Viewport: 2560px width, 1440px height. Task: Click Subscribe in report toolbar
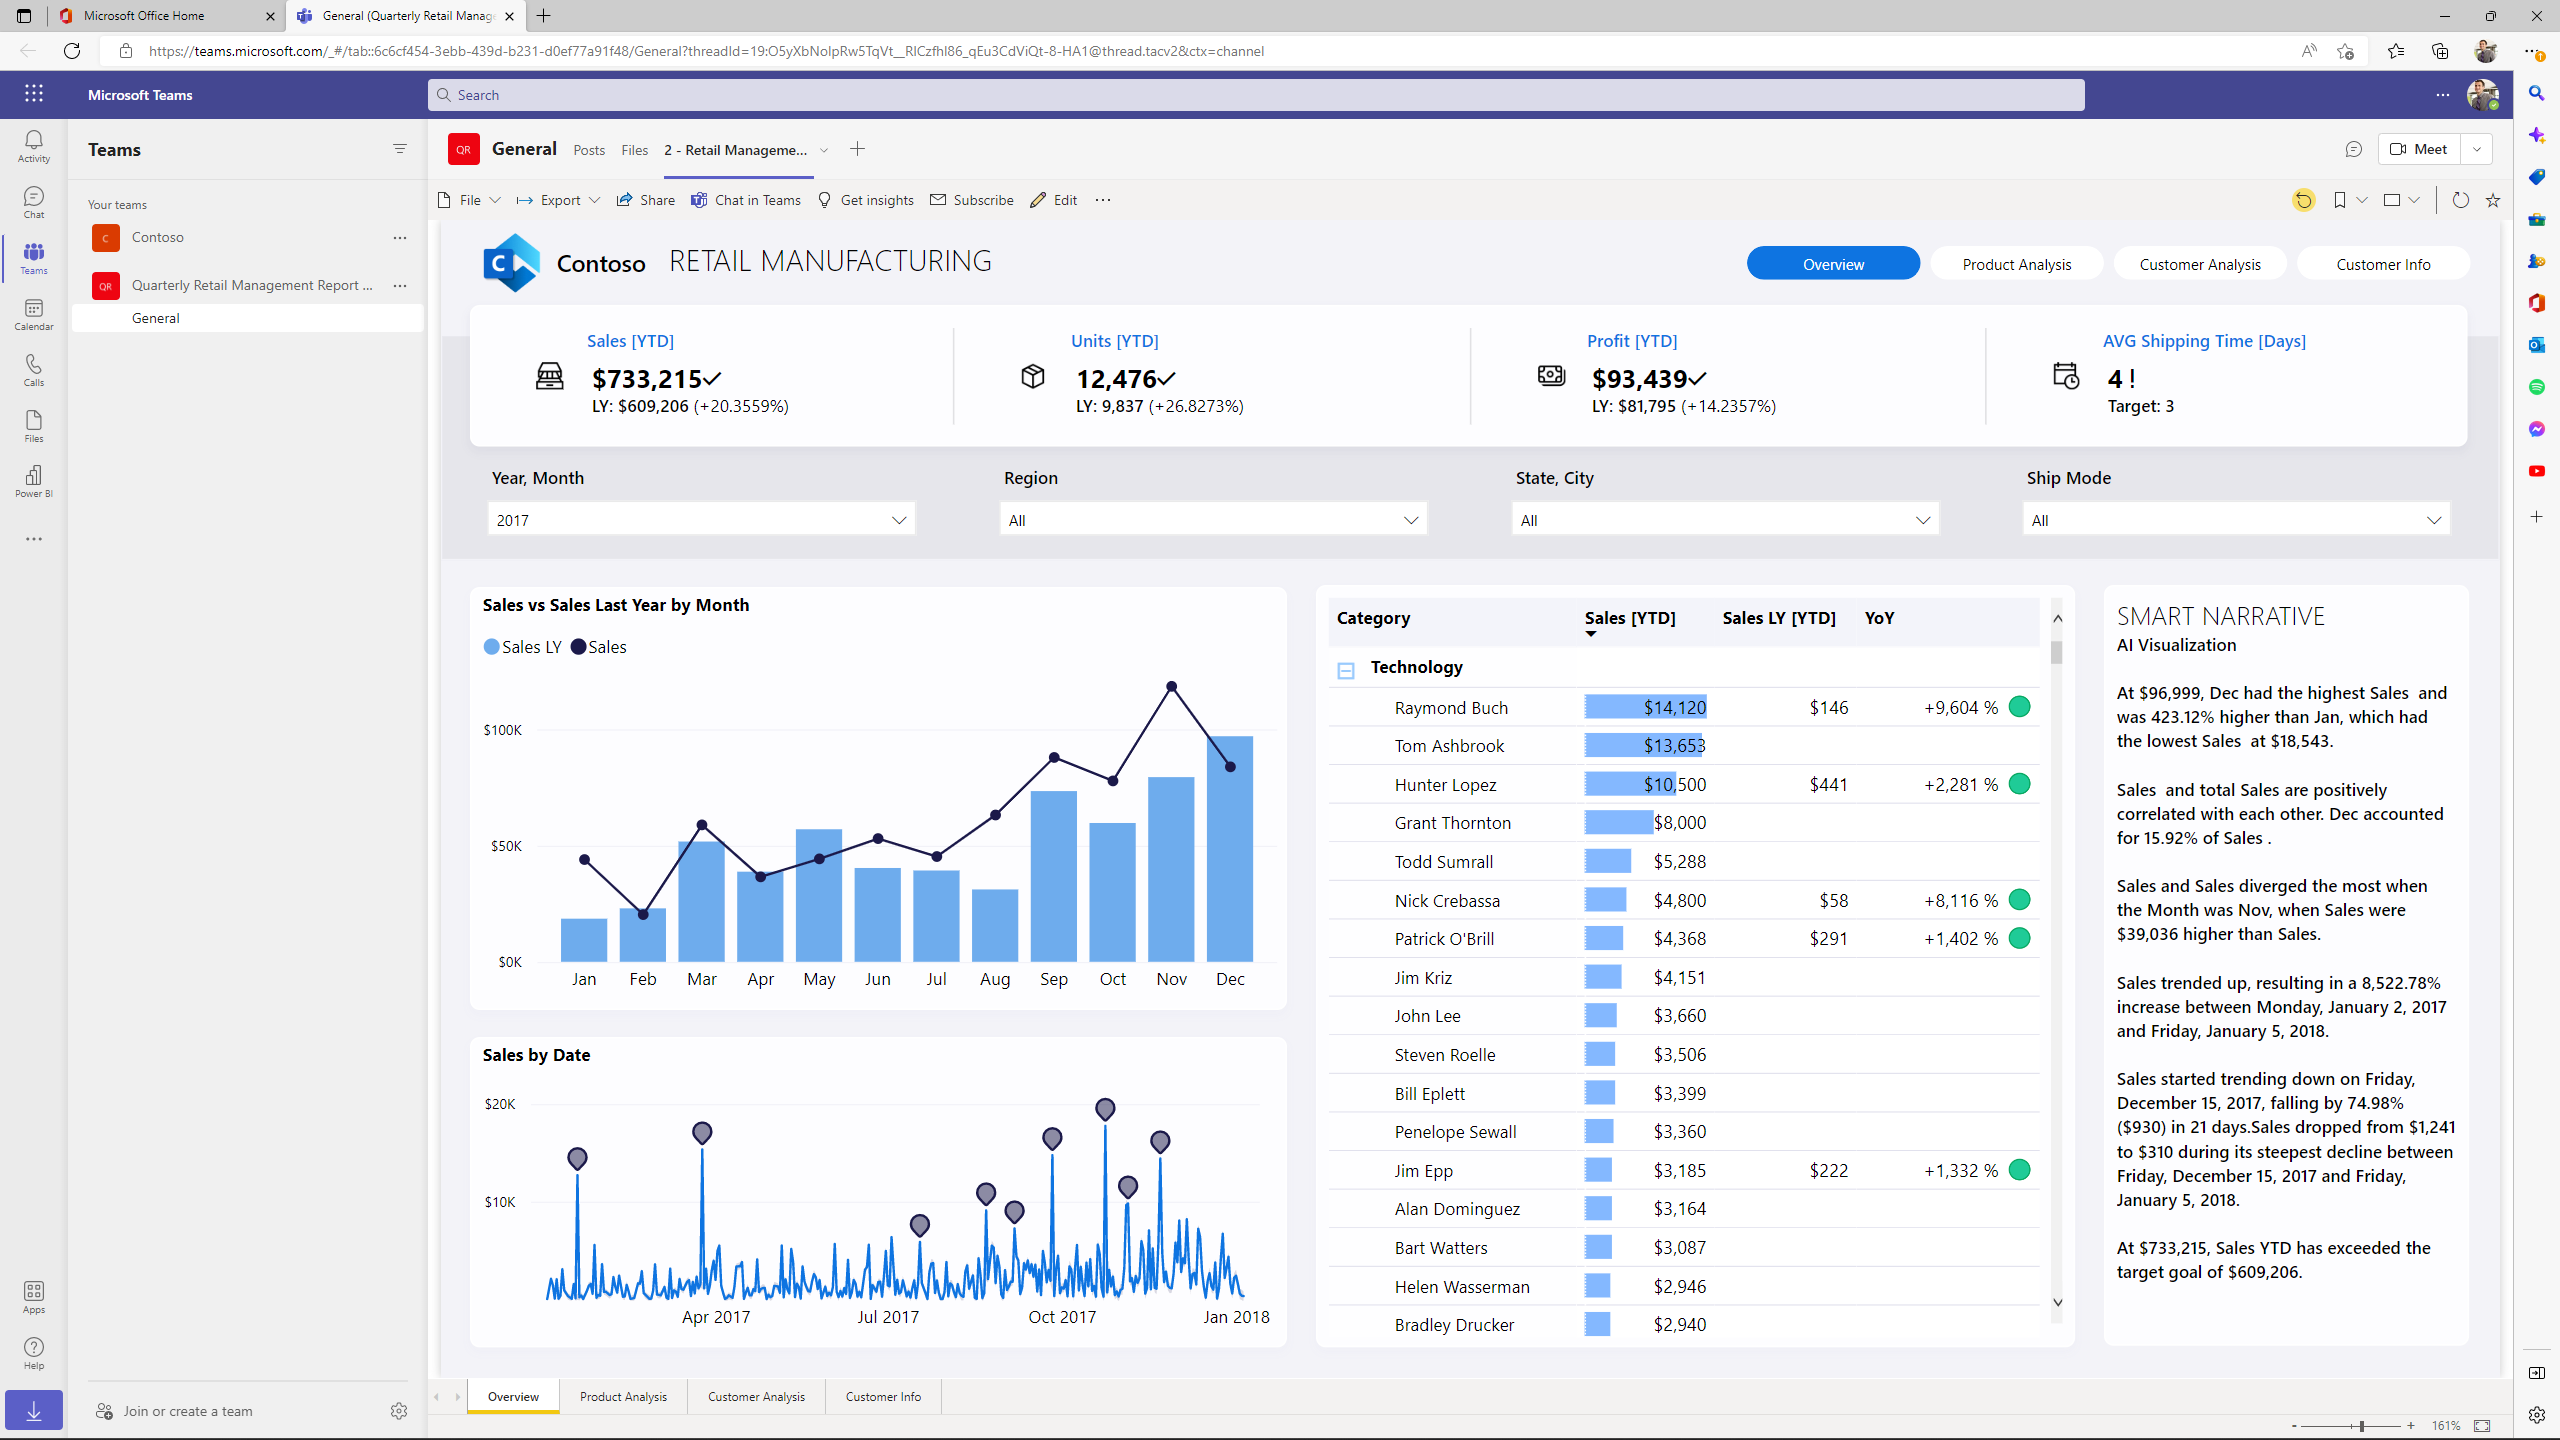971,200
